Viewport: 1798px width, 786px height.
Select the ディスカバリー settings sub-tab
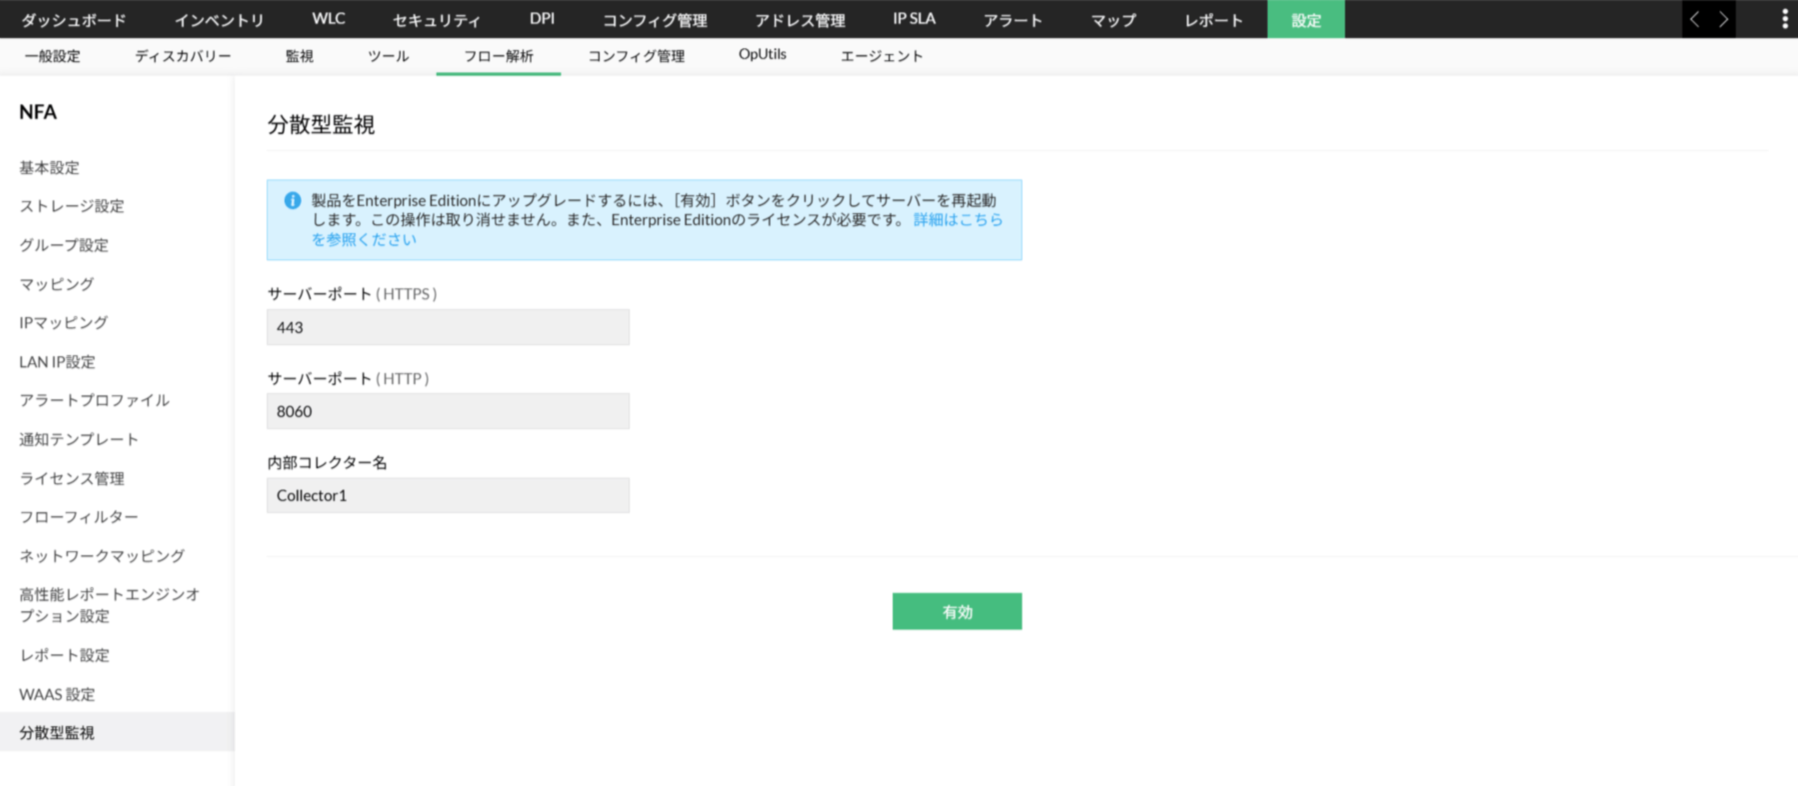[x=183, y=56]
